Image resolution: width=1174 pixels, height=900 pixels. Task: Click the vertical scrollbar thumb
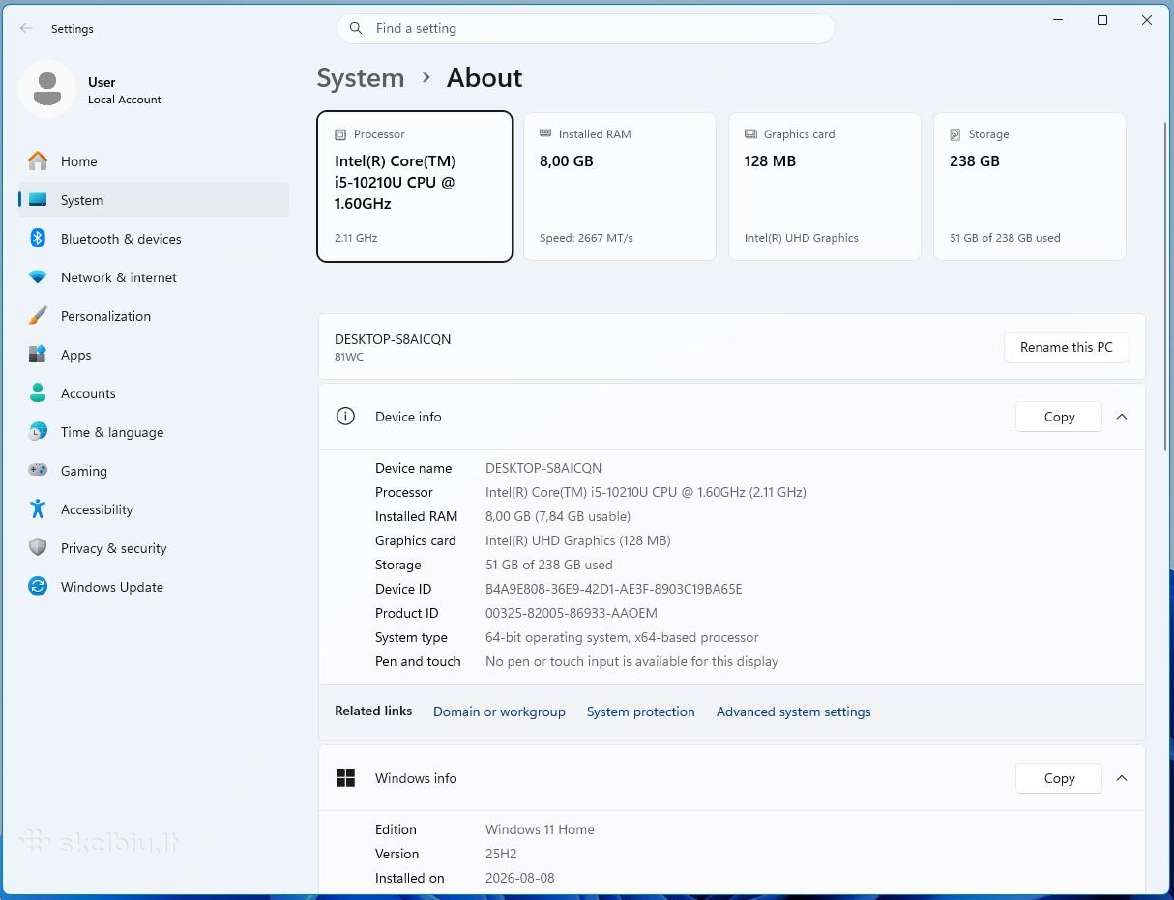[x=1165, y=286]
